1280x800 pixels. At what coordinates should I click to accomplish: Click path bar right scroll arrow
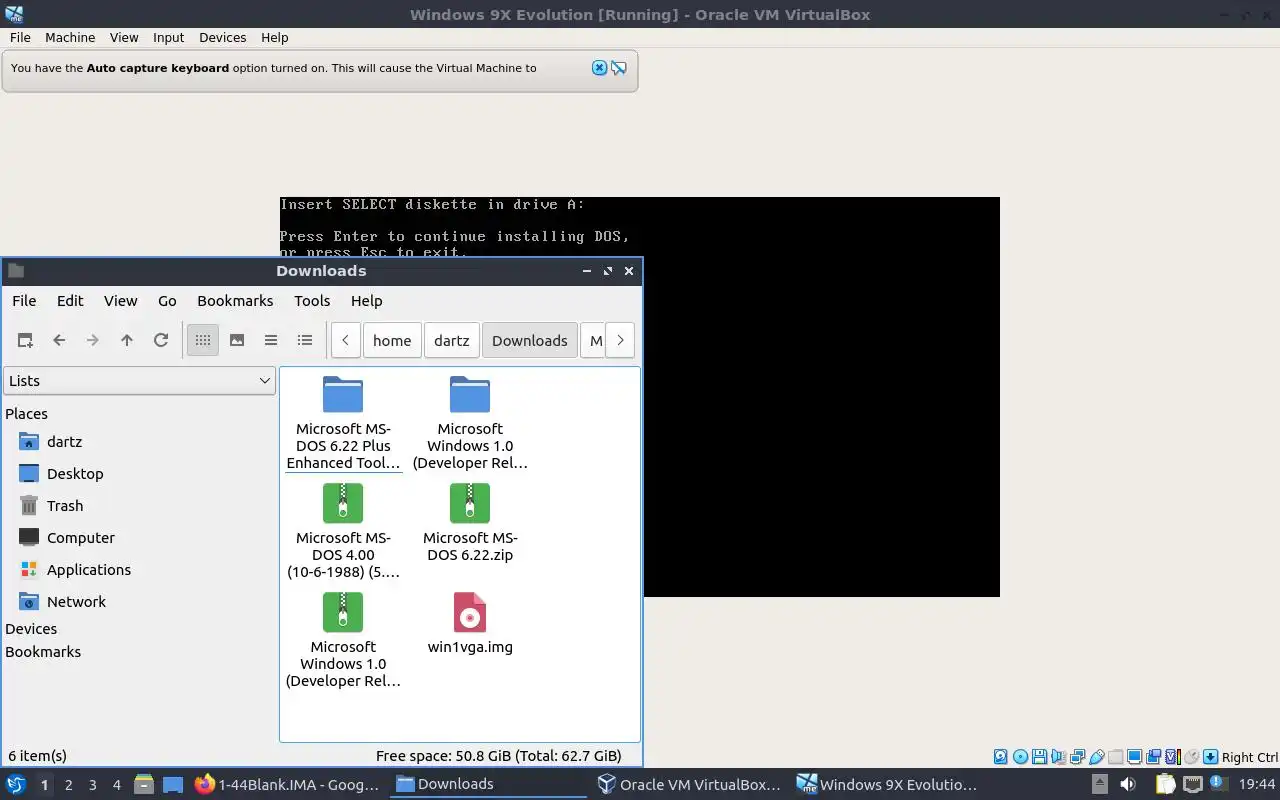(x=620, y=340)
